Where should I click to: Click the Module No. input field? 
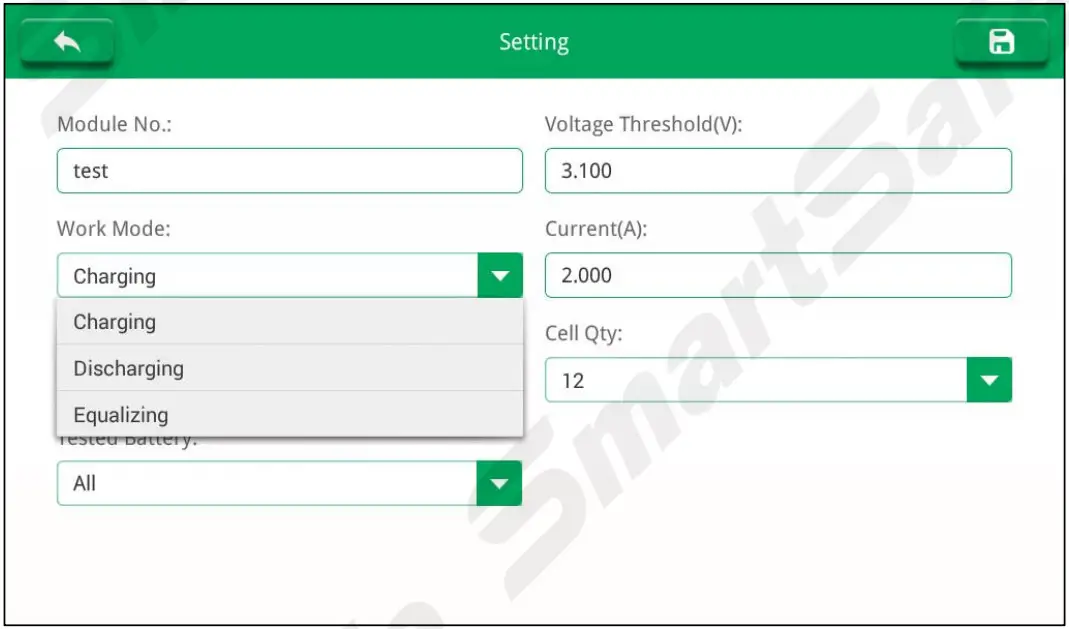pyautogui.click(x=289, y=171)
